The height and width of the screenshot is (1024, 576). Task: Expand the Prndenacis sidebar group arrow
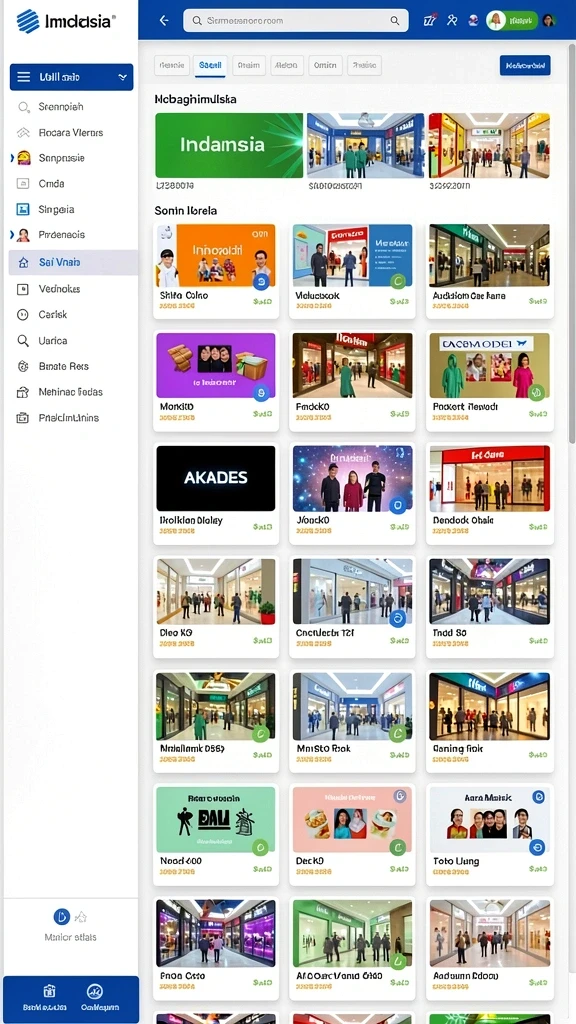12,234
